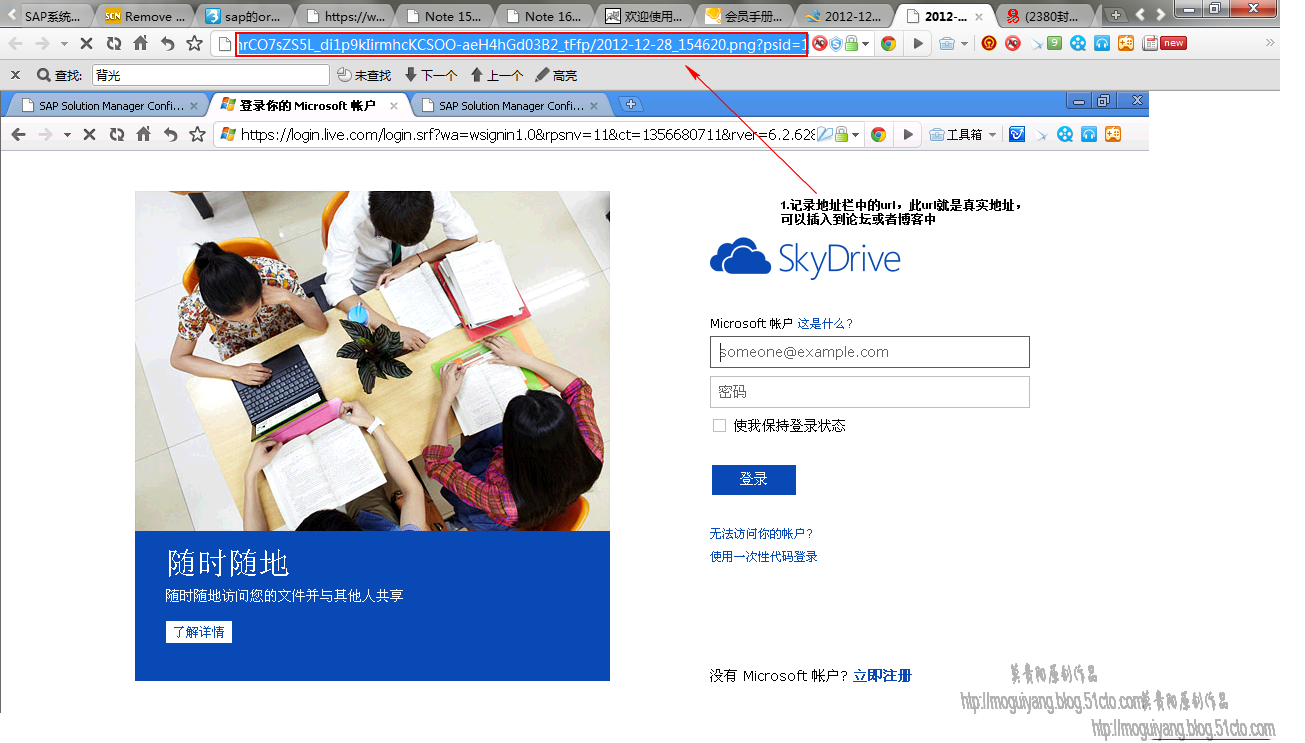Stop loading in the outer browser toolbar
1305x743 pixels.
(x=86, y=44)
